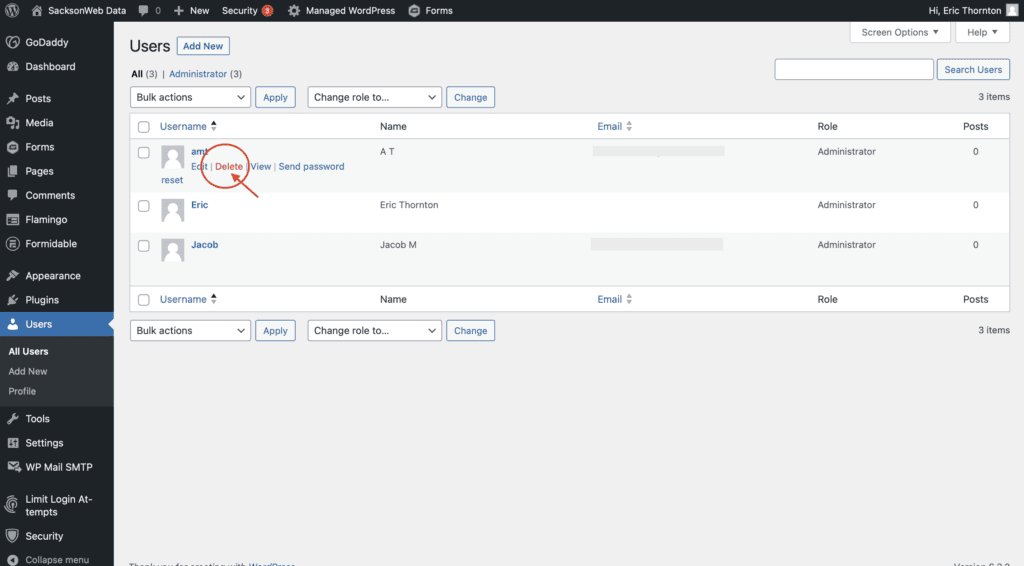Click the Comments sidebar icon
The height and width of the screenshot is (566, 1024).
tap(12, 195)
